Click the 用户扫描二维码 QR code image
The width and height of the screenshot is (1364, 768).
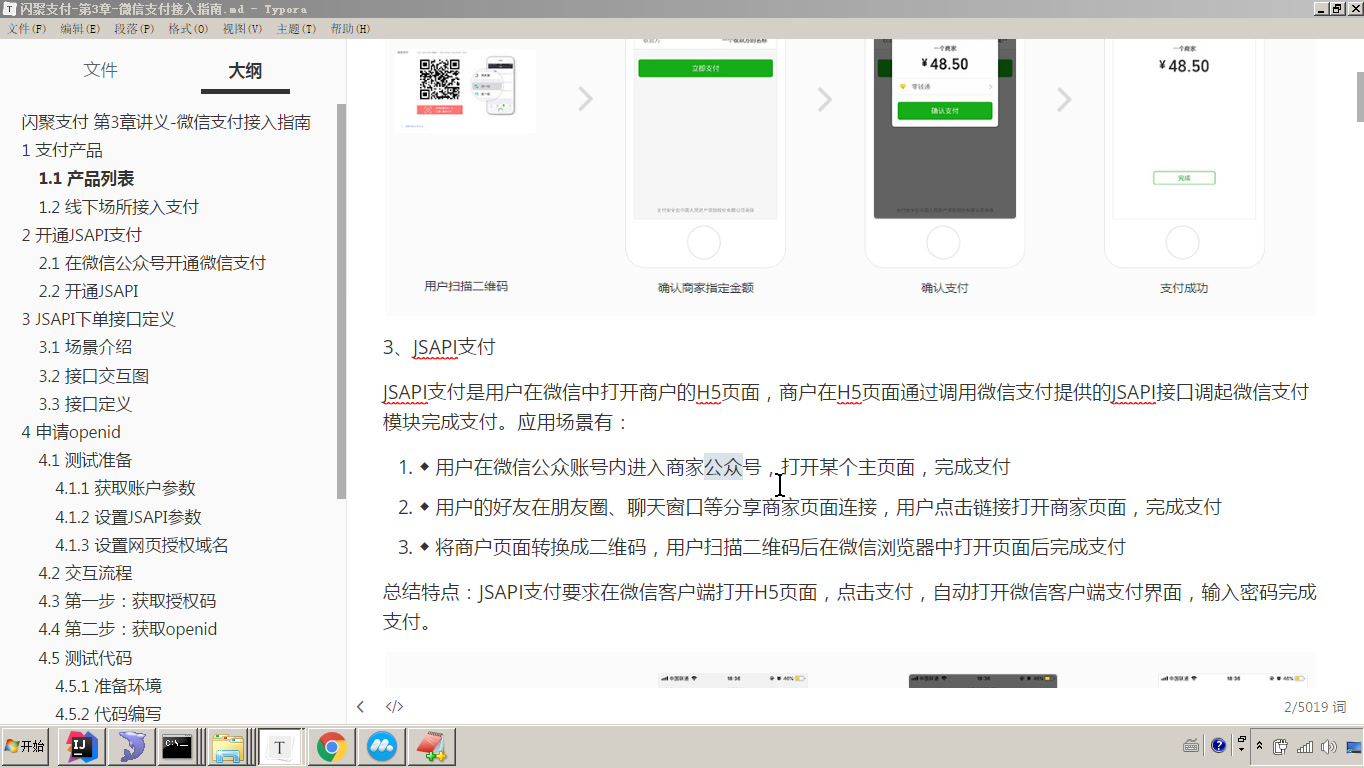click(x=465, y=90)
